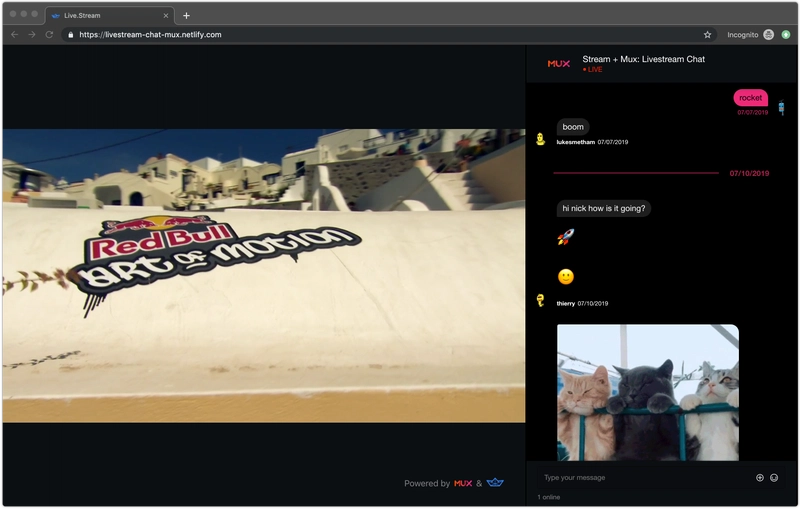Click the Type your message input field

click(645, 478)
